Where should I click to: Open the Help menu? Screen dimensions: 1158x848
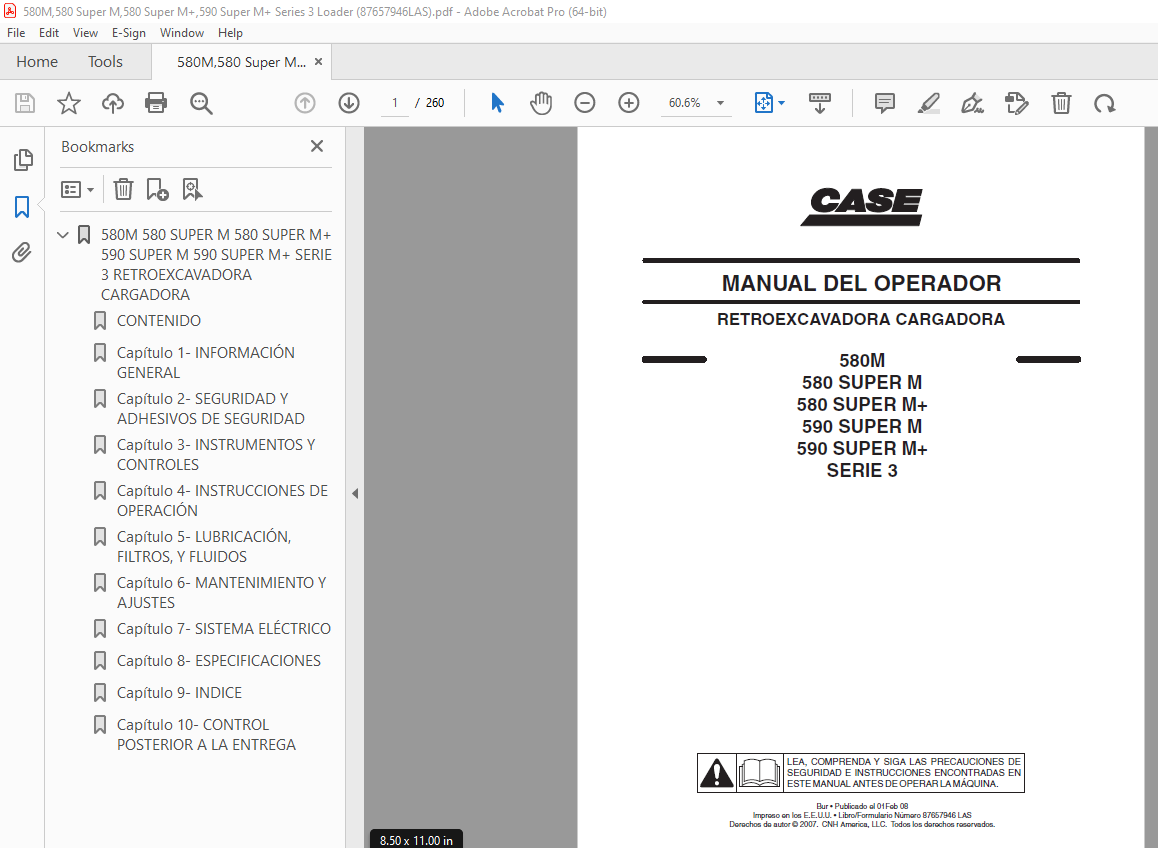coord(230,33)
